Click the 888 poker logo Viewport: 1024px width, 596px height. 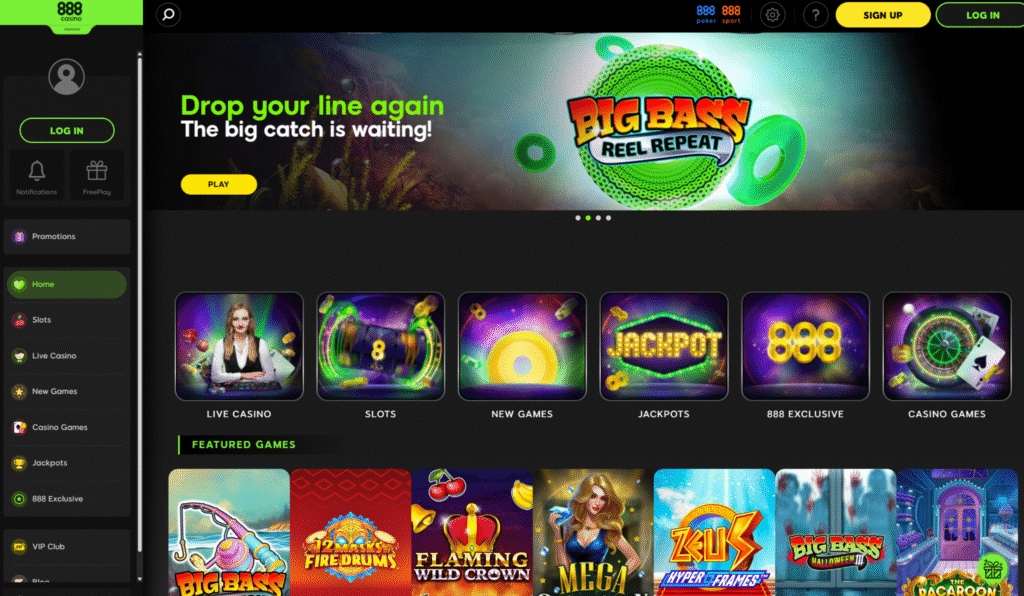tap(706, 14)
